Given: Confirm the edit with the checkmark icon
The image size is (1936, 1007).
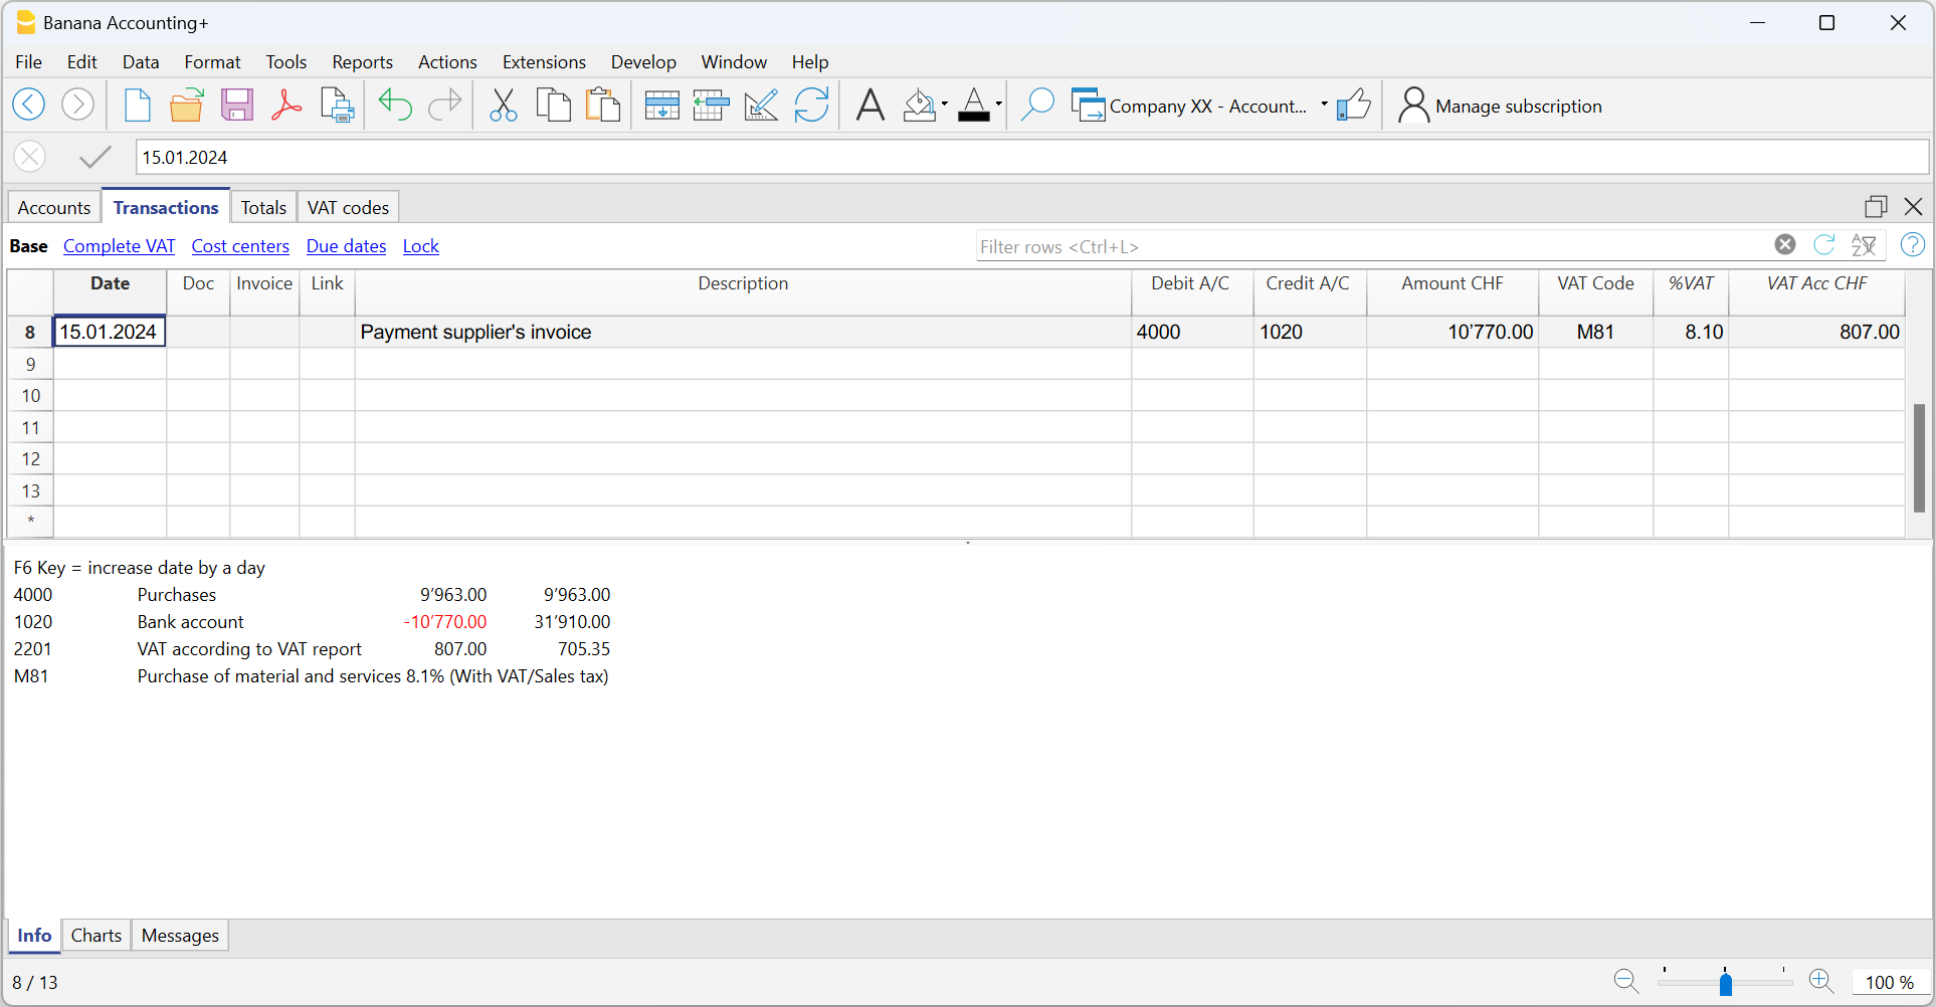Looking at the screenshot, I should tap(95, 157).
